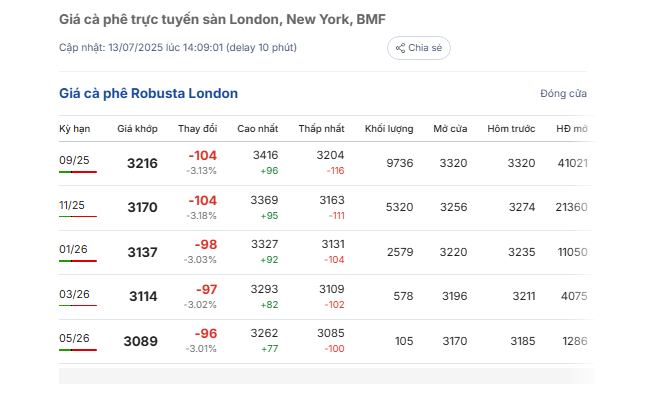Click the Thay đổi column header
This screenshot has height=396, width=660.
coord(197,129)
